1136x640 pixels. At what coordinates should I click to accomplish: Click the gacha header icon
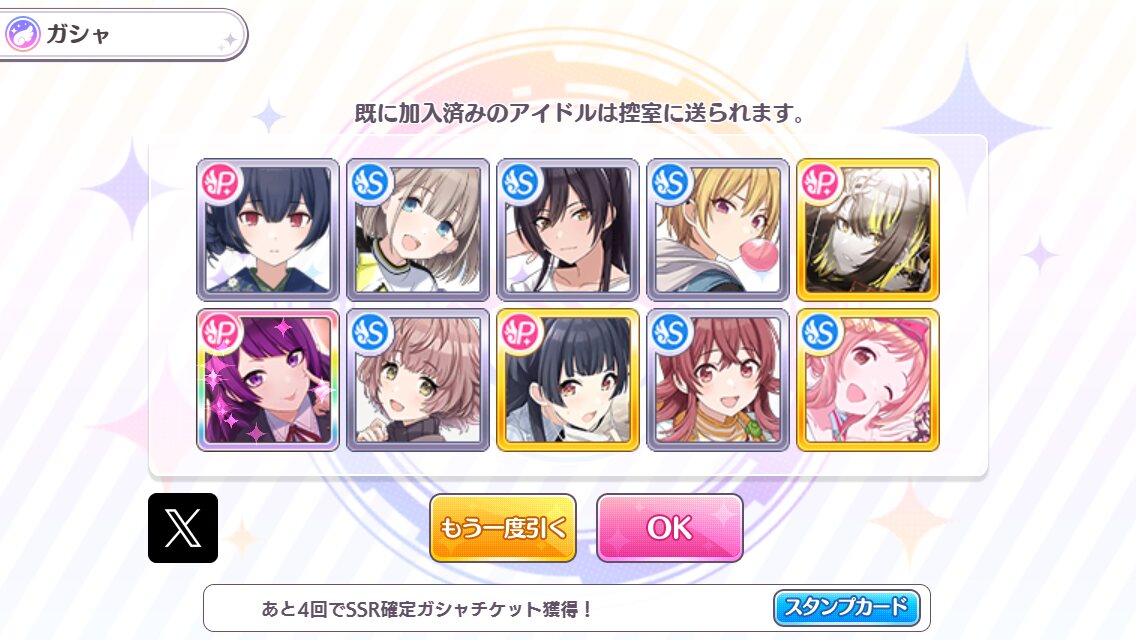point(22,34)
